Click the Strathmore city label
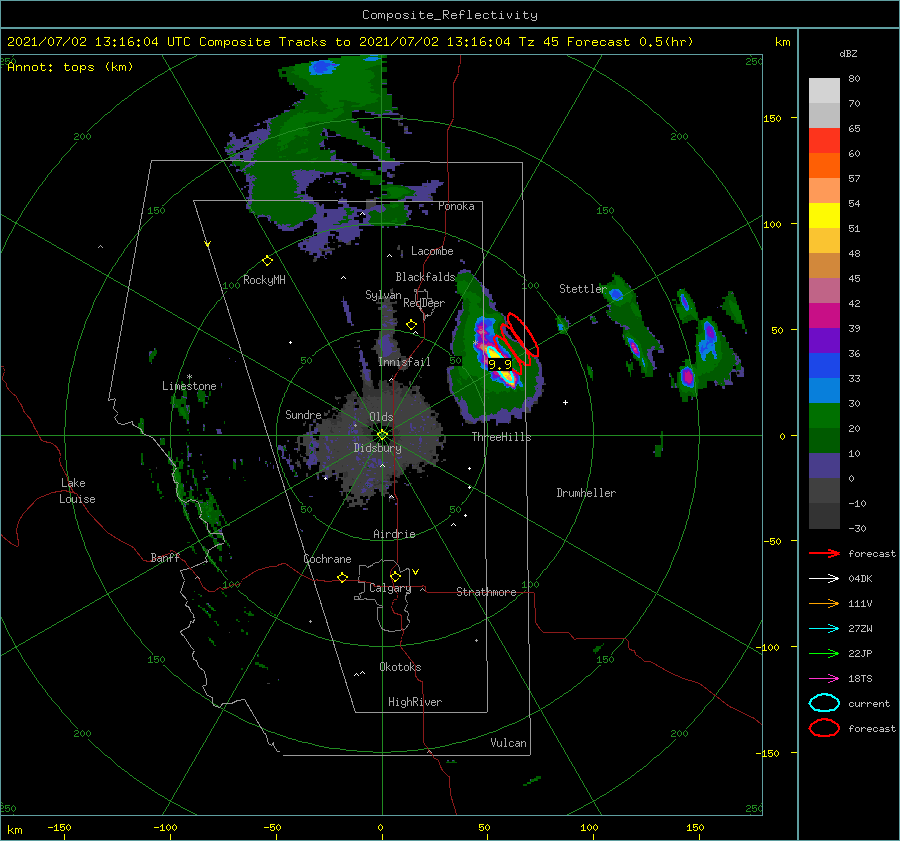 pos(486,592)
